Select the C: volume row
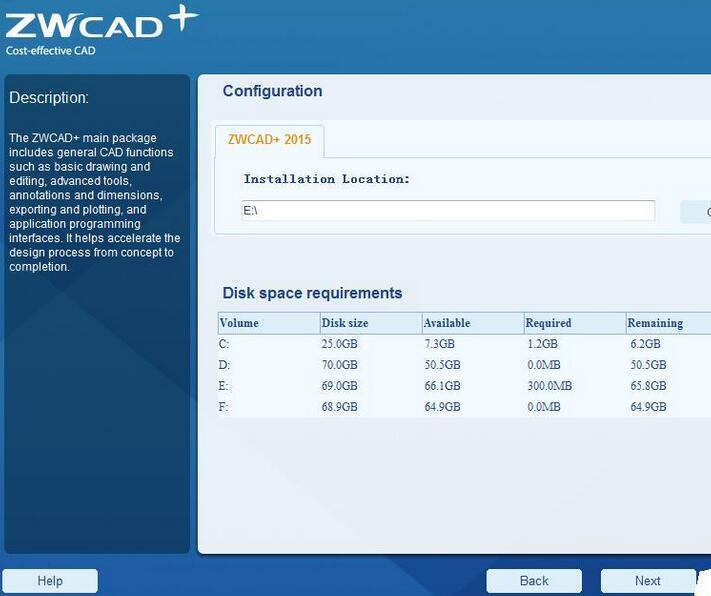 (x=464, y=344)
